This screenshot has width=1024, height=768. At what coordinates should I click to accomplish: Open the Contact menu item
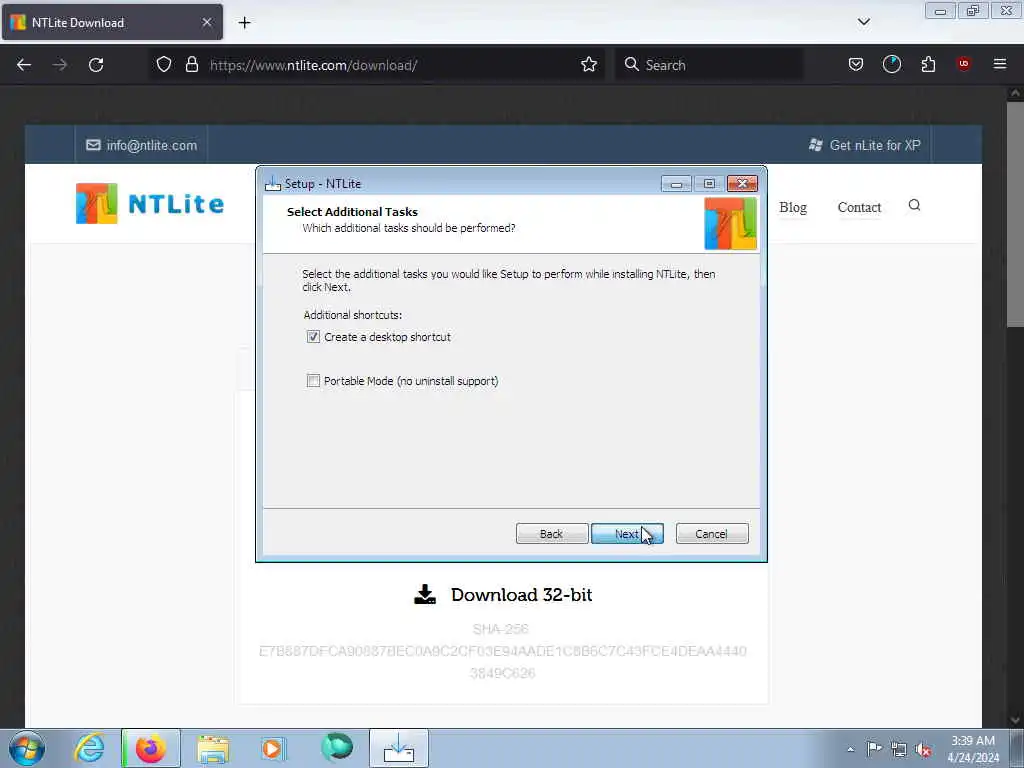coord(859,207)
